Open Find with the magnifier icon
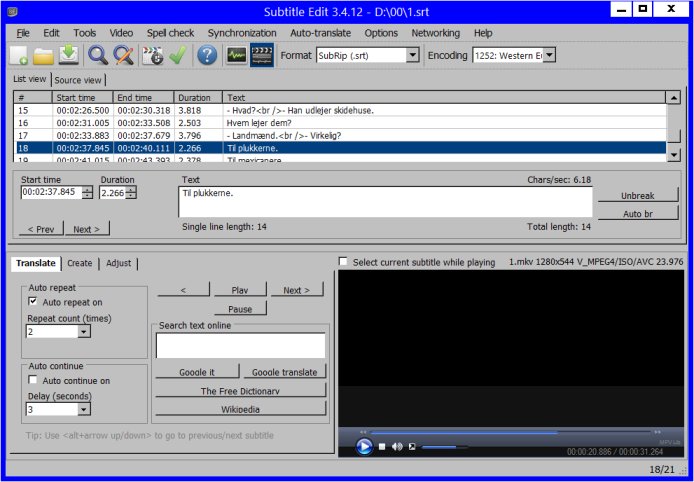Viewport: 694px width, 482px height. pos(98,56)
